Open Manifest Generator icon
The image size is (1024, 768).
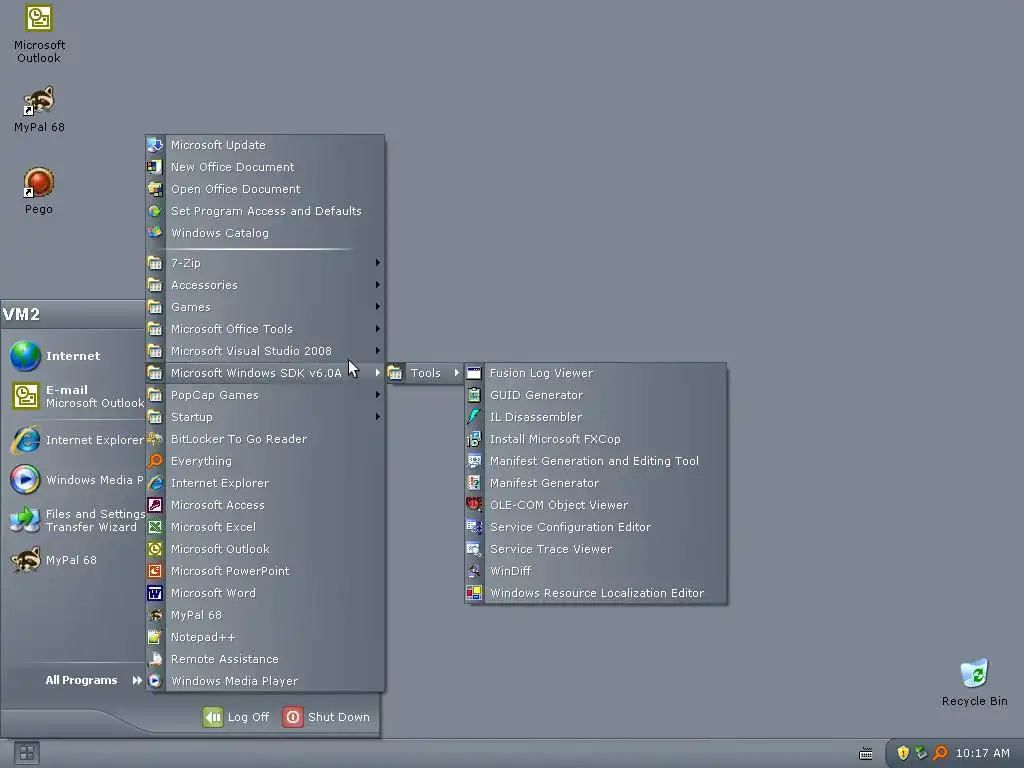(474, 483)
